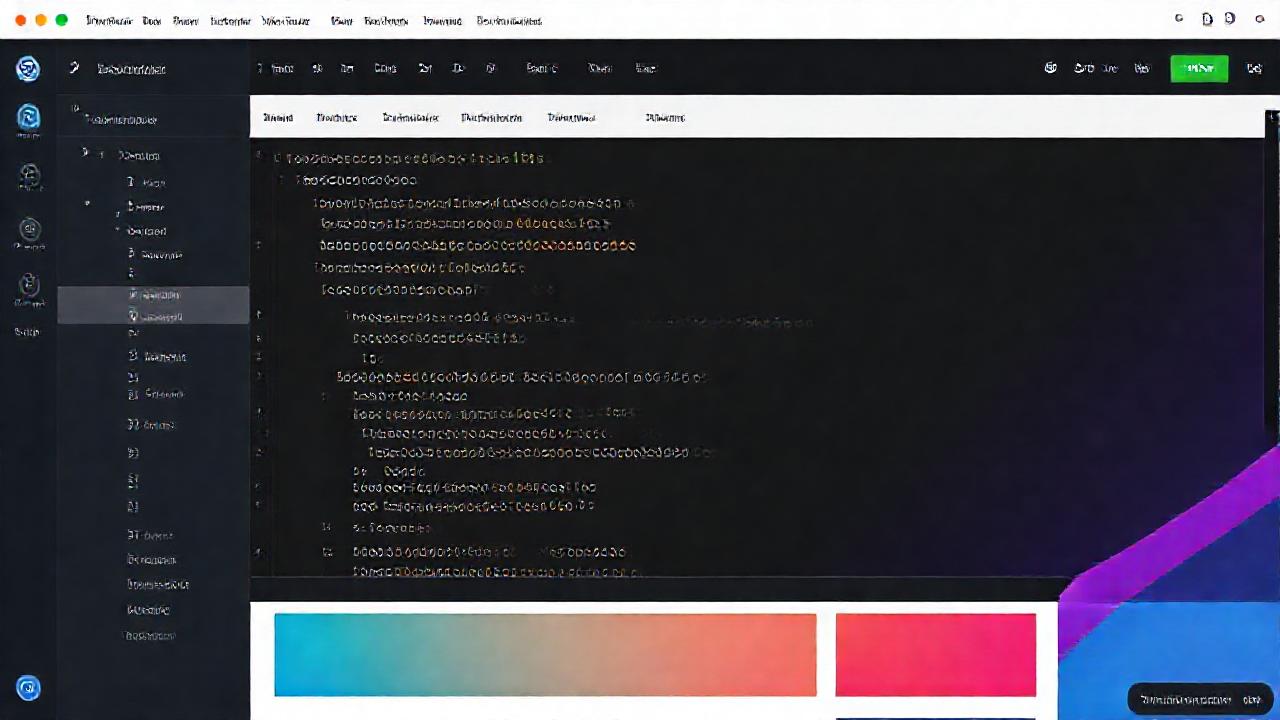Minimize the window using the yellow round button
This screenshot has height=720, width=1280.
(x=41, y=20)
